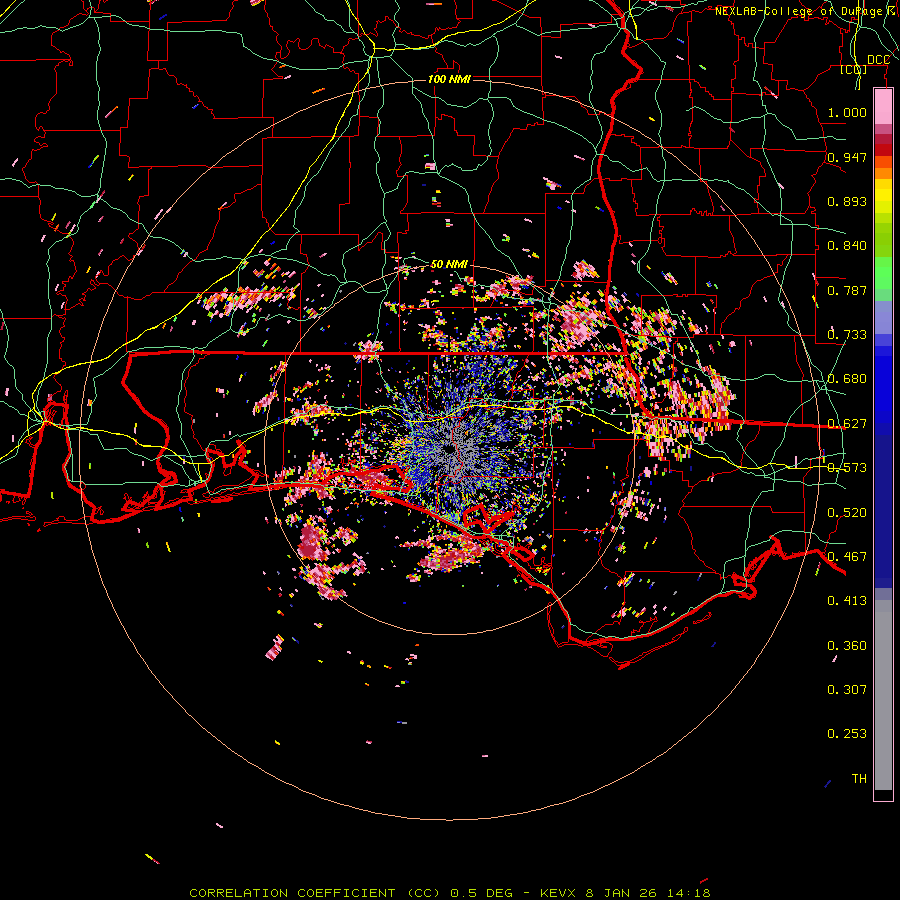Select the 0.947 legend value
Viewport: 900px width, 900px height.
(847, 157)
